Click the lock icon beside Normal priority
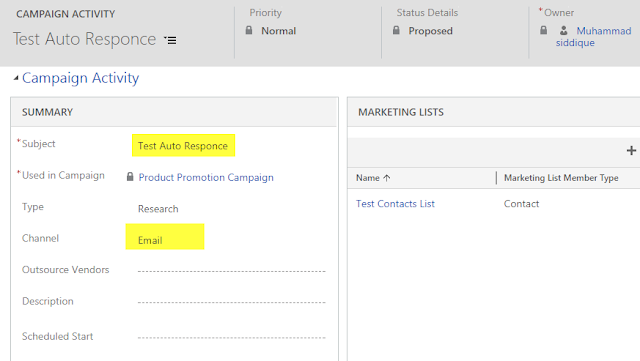Image resolution: width=640 pixels, height=361 pixels. tap(249, 30)
